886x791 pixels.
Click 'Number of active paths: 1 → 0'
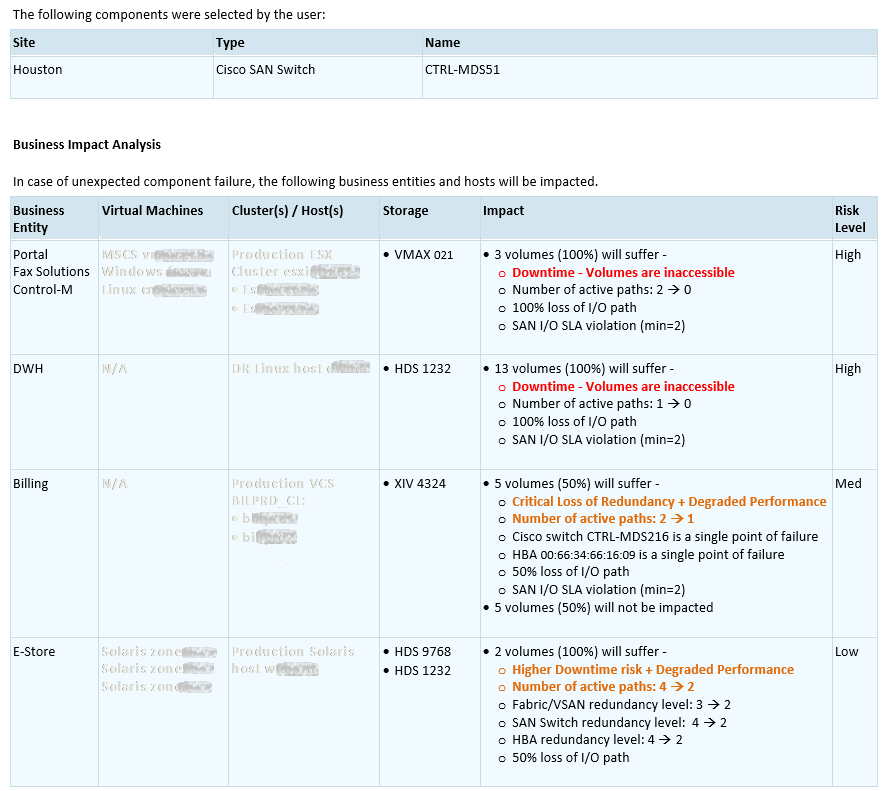point(601,404)
